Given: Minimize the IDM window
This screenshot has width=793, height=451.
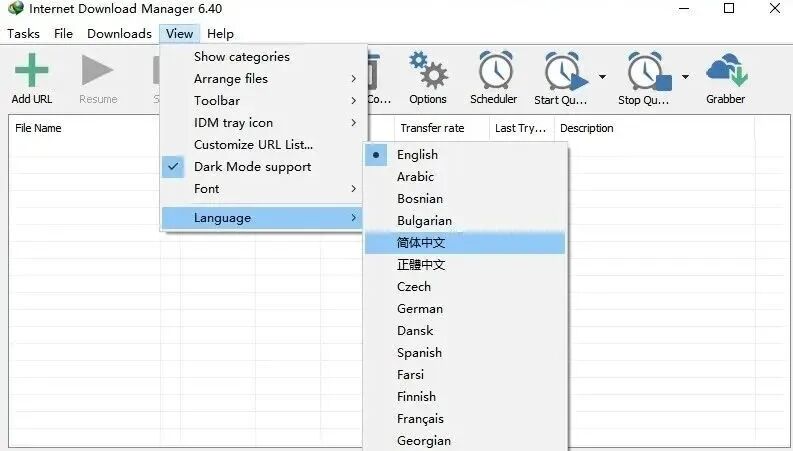Looking at the screenshot, I should point(684,9).
